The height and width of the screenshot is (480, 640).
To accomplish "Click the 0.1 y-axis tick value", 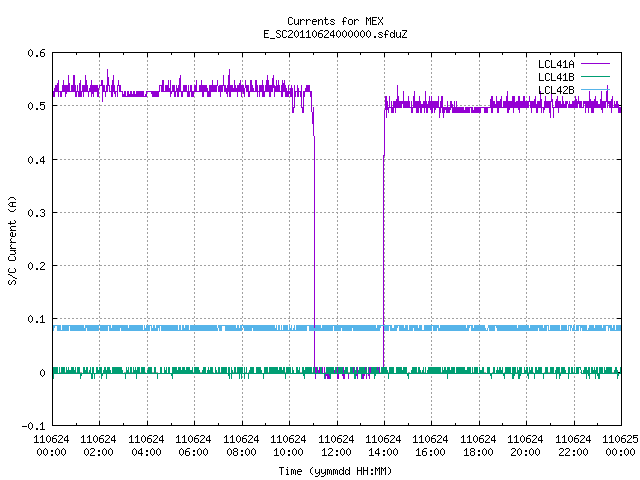I will pyautogui.click(x=36, y=319).
